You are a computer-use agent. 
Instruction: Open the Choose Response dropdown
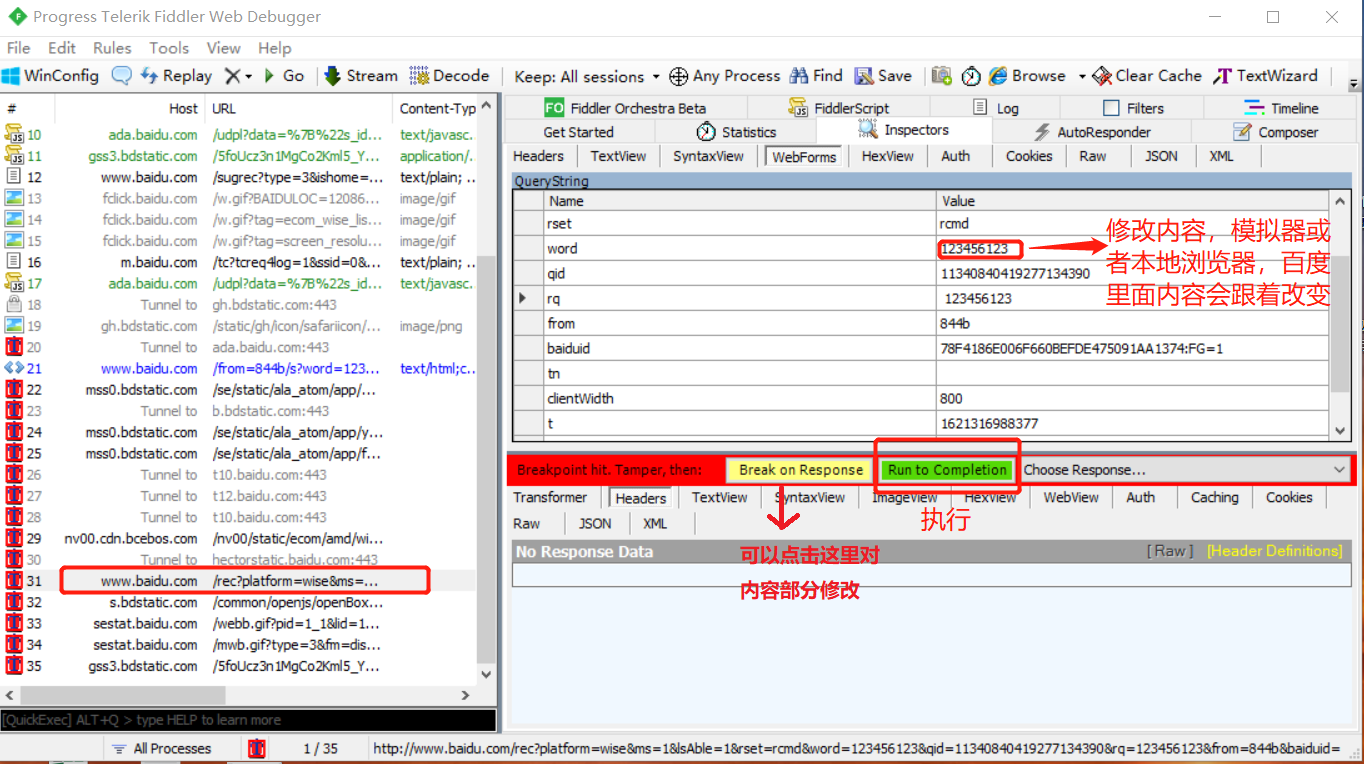pos(1185,470)
